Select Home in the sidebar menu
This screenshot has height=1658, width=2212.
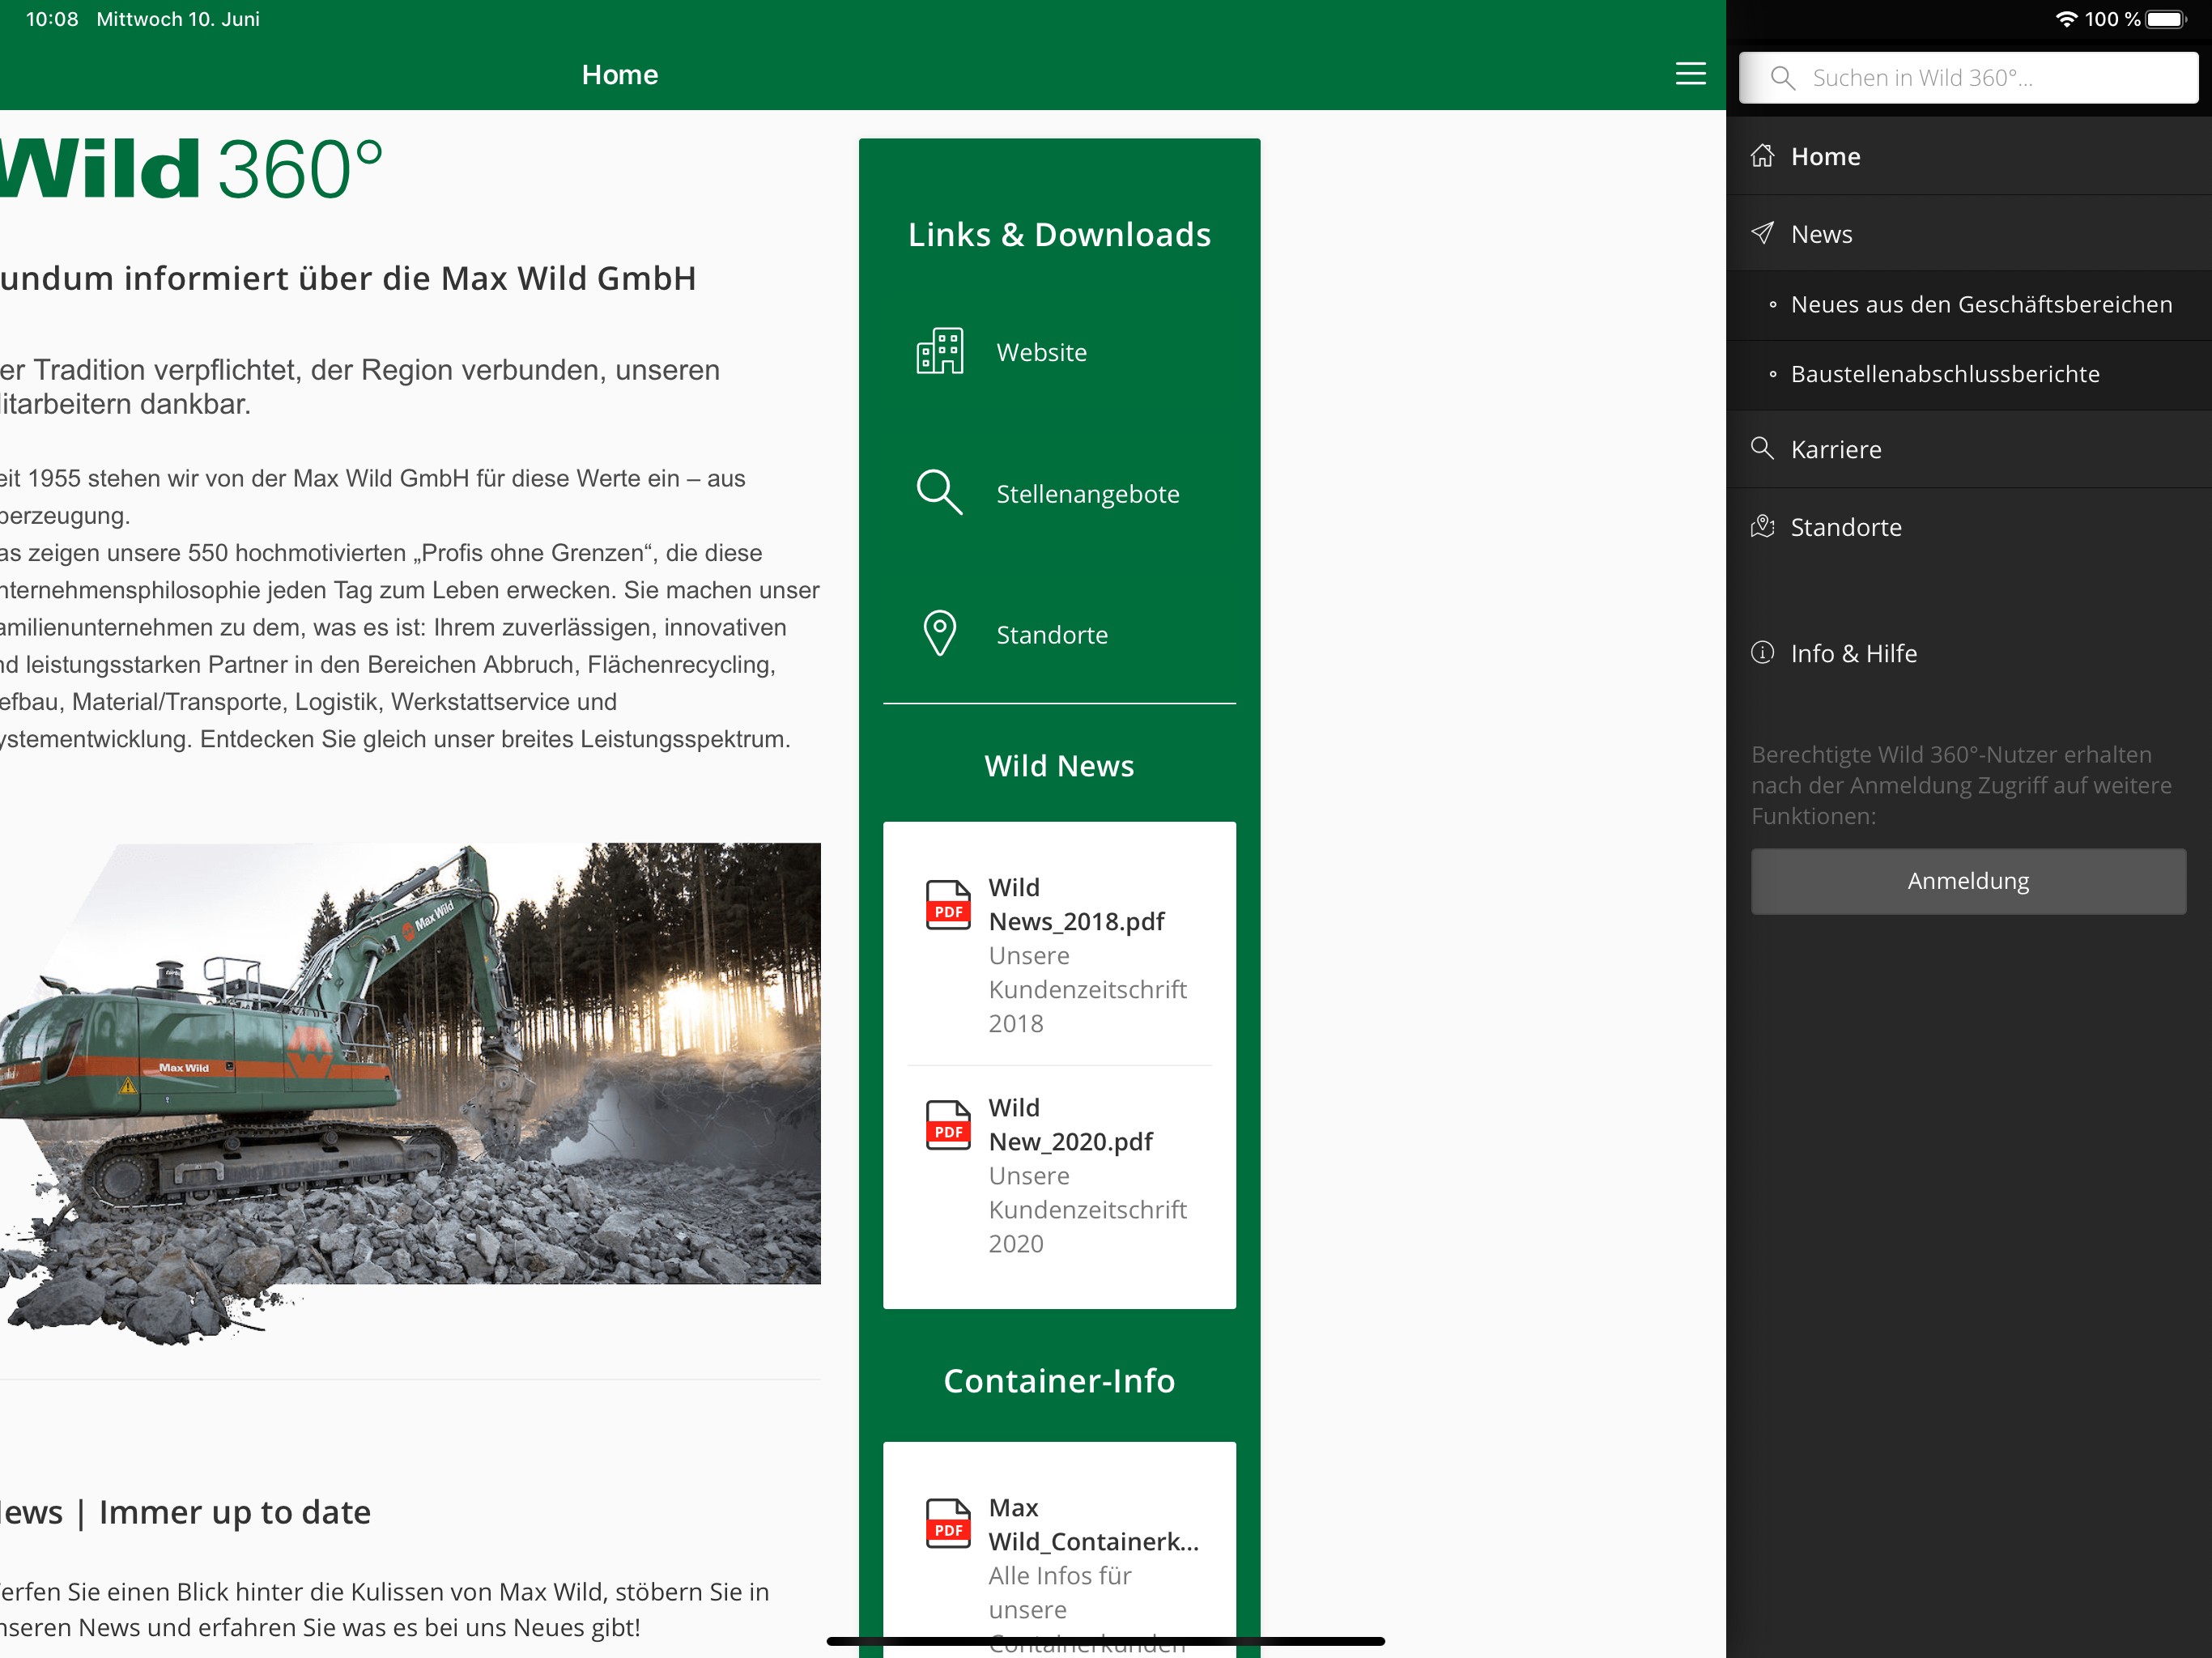pos(1968,156)
